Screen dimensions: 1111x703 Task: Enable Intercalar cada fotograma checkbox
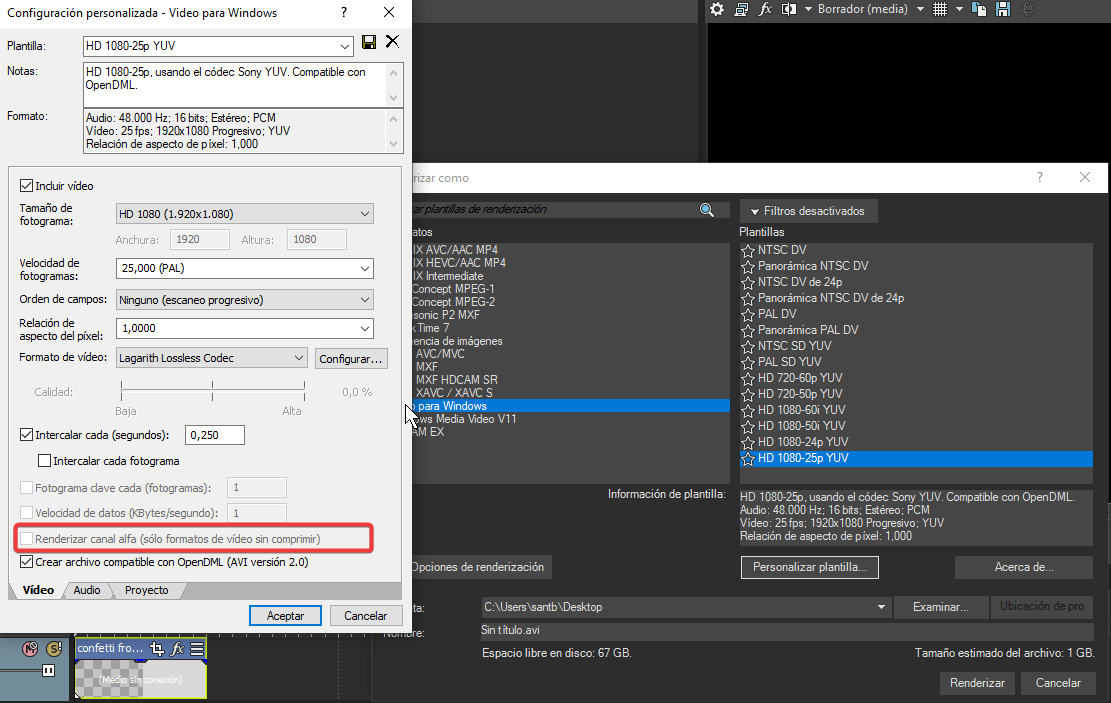44,461
